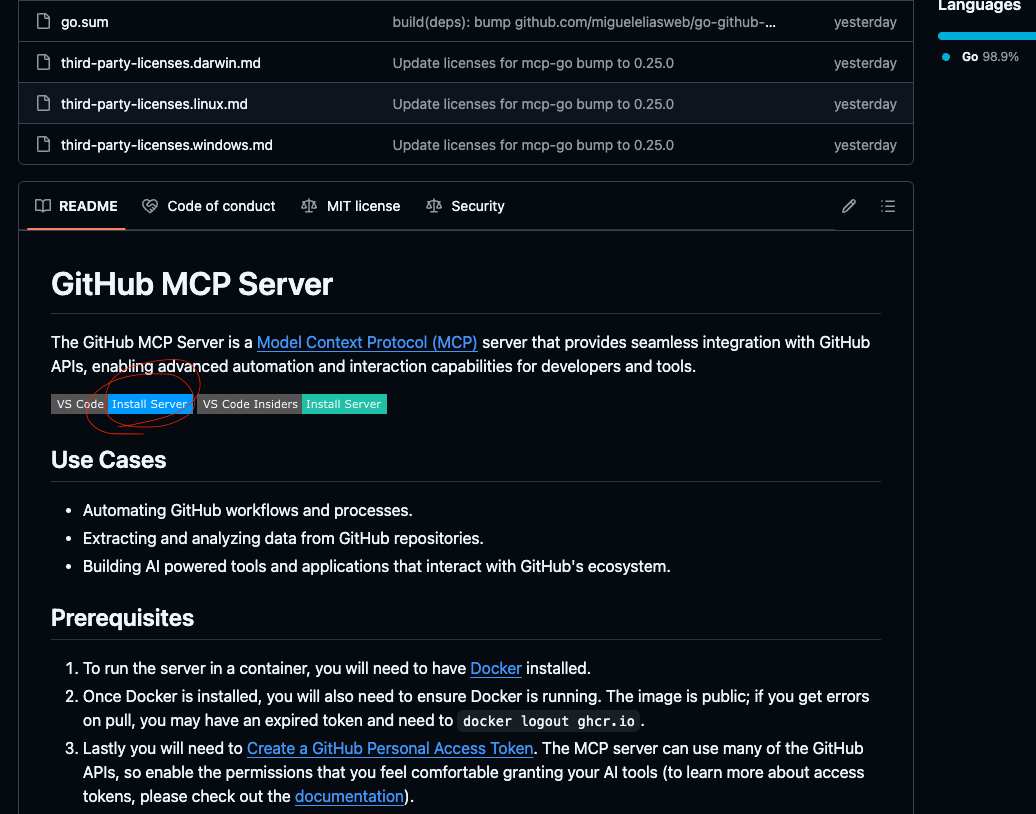Open the windows.md license update commit message
Screen dimensions: 1036x814
point(533,145)
